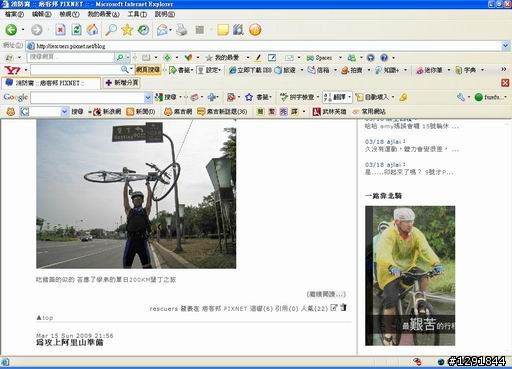The height and width of the screenshot is (369, 512).
Task: Print the page with the printer icon
Action: 182,30
